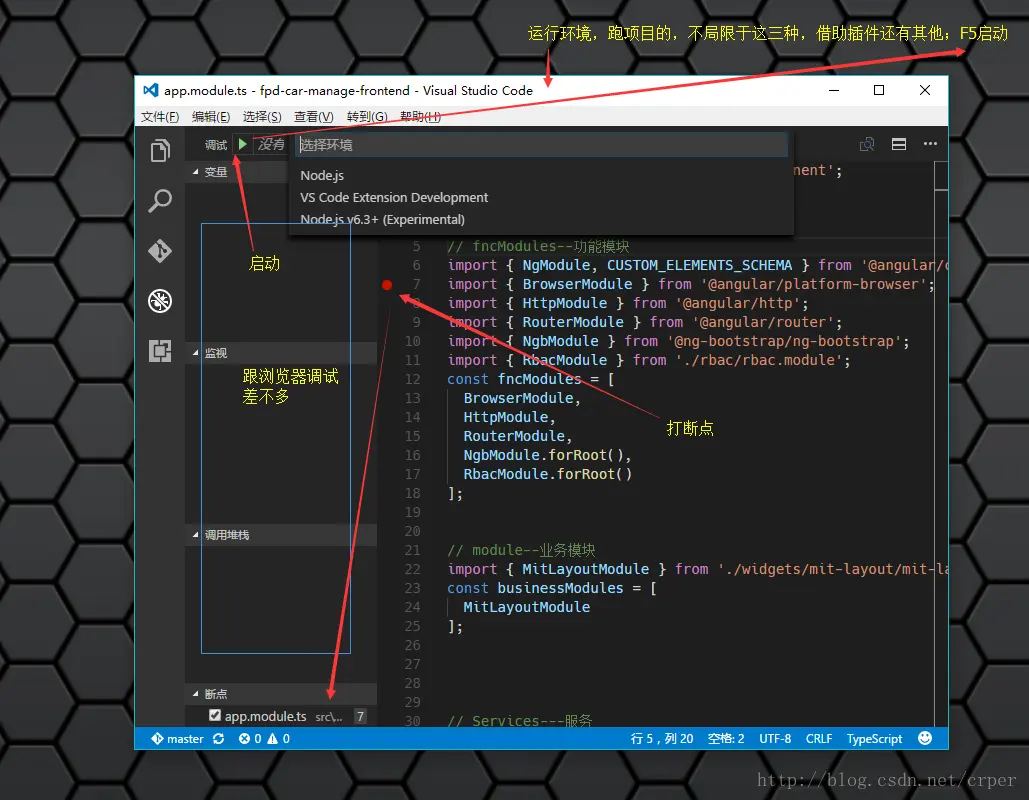Open the 调试 menu in menu bar
1029x800 pixels.
[x=216, y=144]
